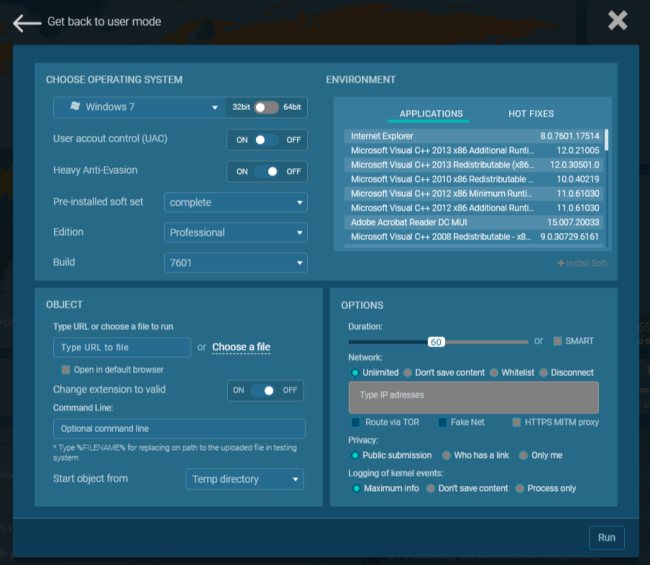The width and height of the screenshot is (650, 565).
Task: Select Public submission privacy
Action: tap(355, 455)
